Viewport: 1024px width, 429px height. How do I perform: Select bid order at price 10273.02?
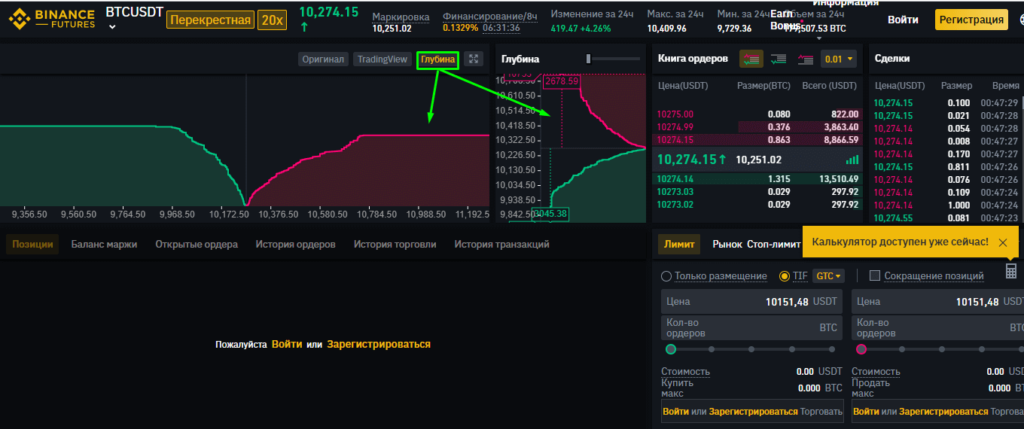(756, 204)
